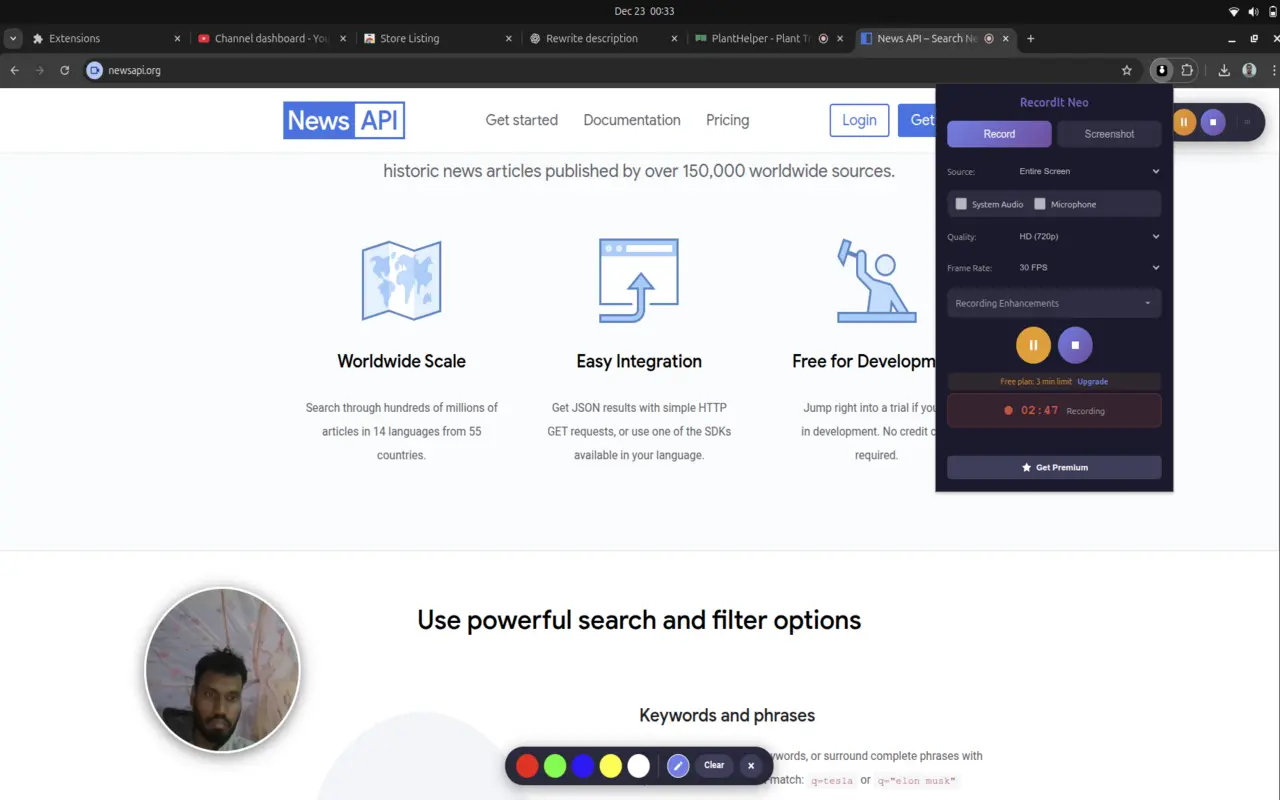Switch to the Store Listing browser tab
Image resolution: width=1280 pixels, height=800 pixels.
click(x=438, y=38)
